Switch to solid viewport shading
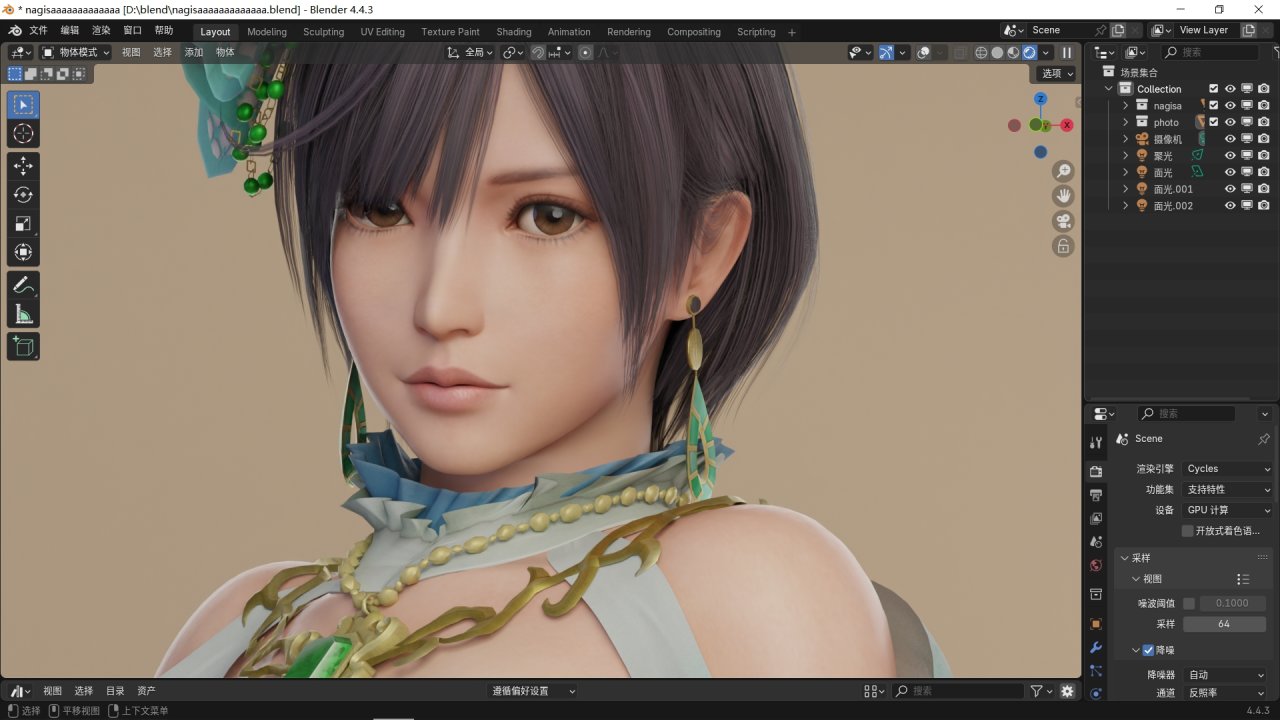The image size is (1280, 720). point(997,53)
